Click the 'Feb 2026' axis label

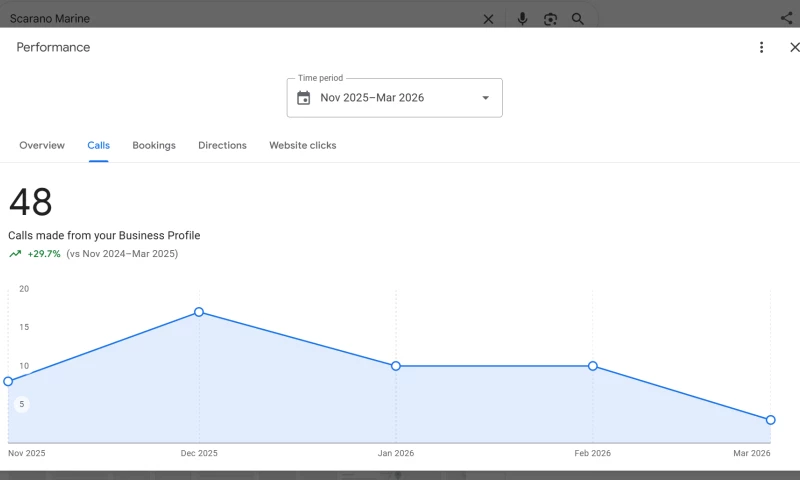click(x=592, y=453)
